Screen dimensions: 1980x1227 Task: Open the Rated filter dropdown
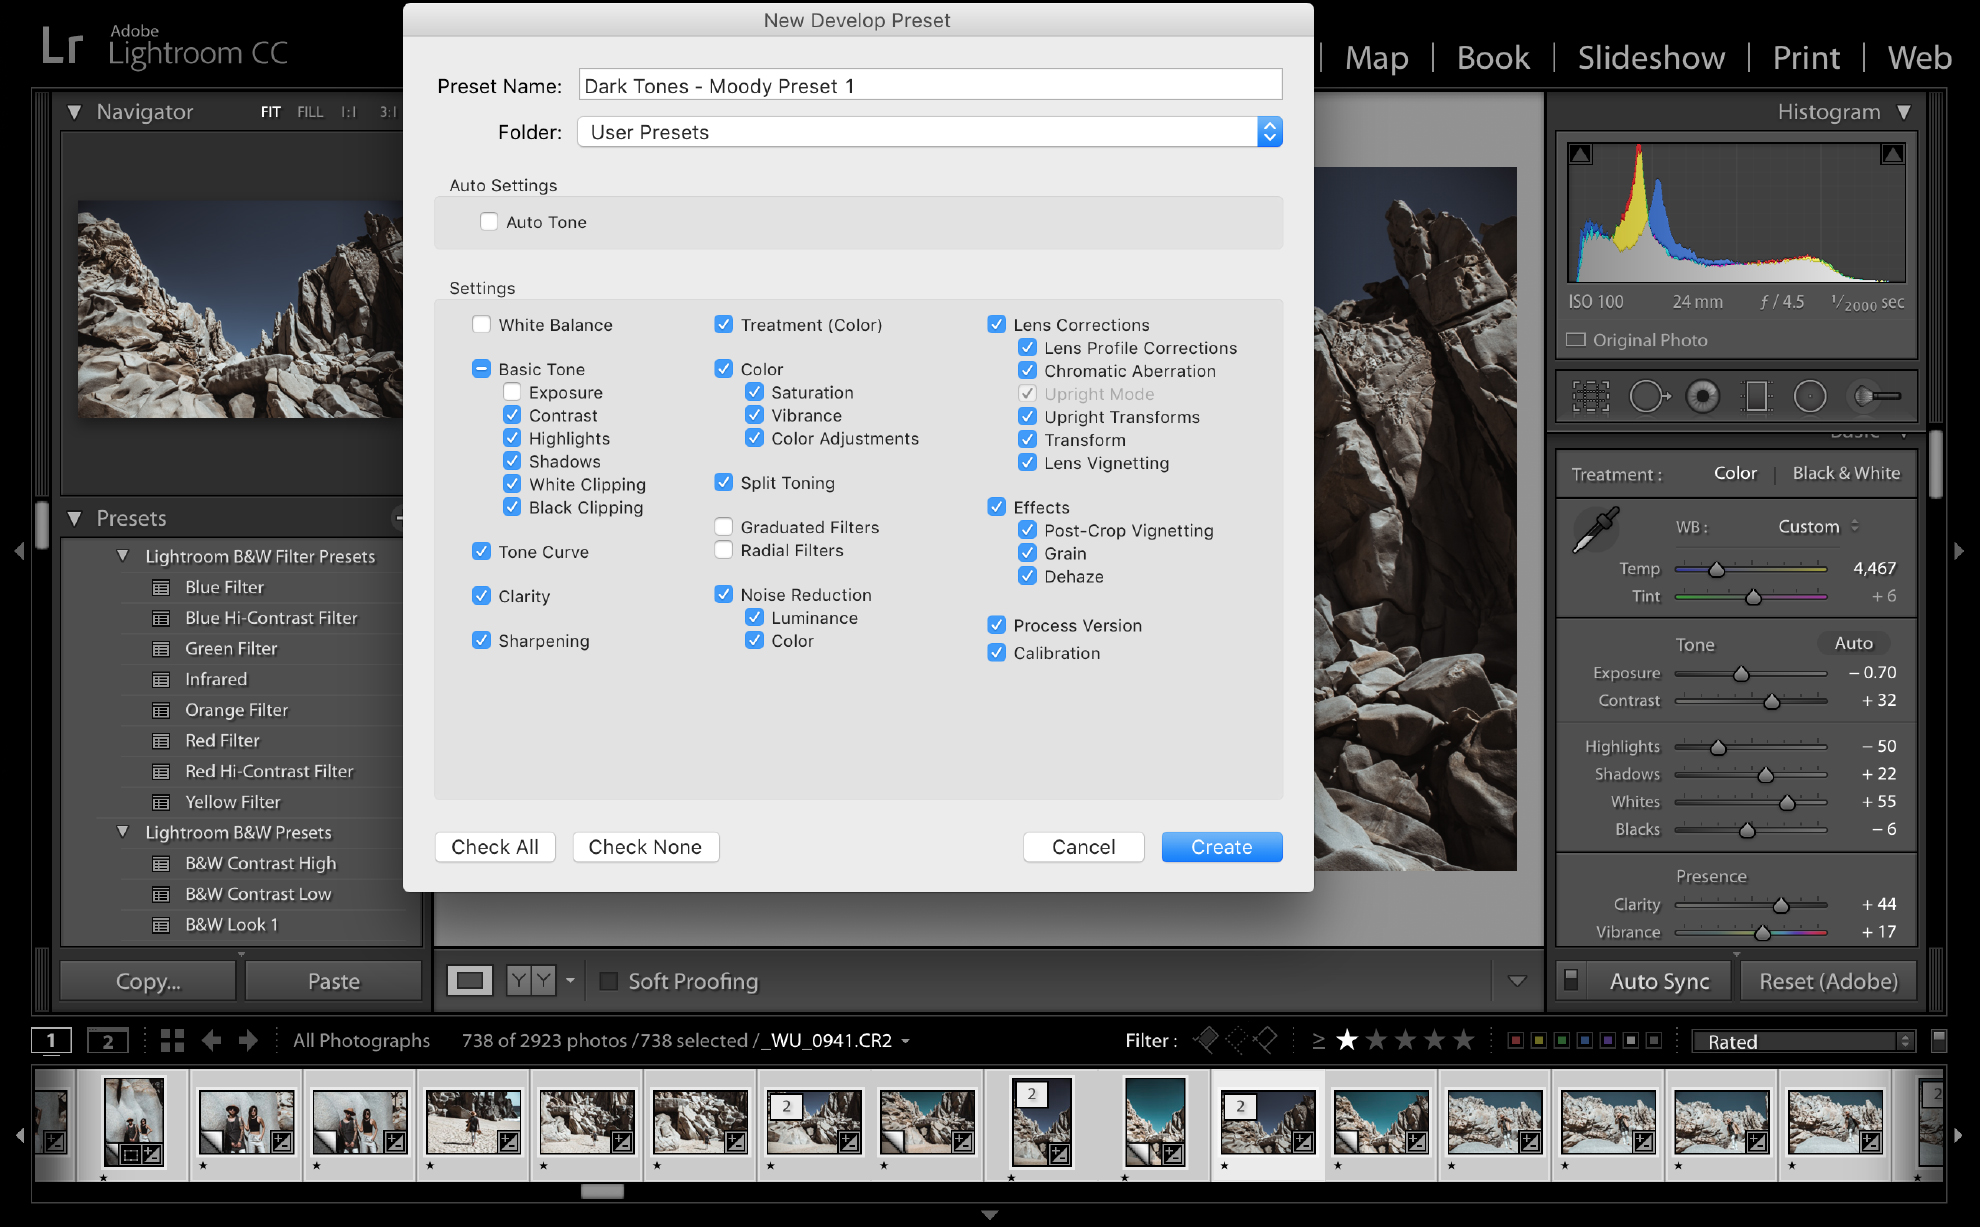(x=1802, y=1042)
